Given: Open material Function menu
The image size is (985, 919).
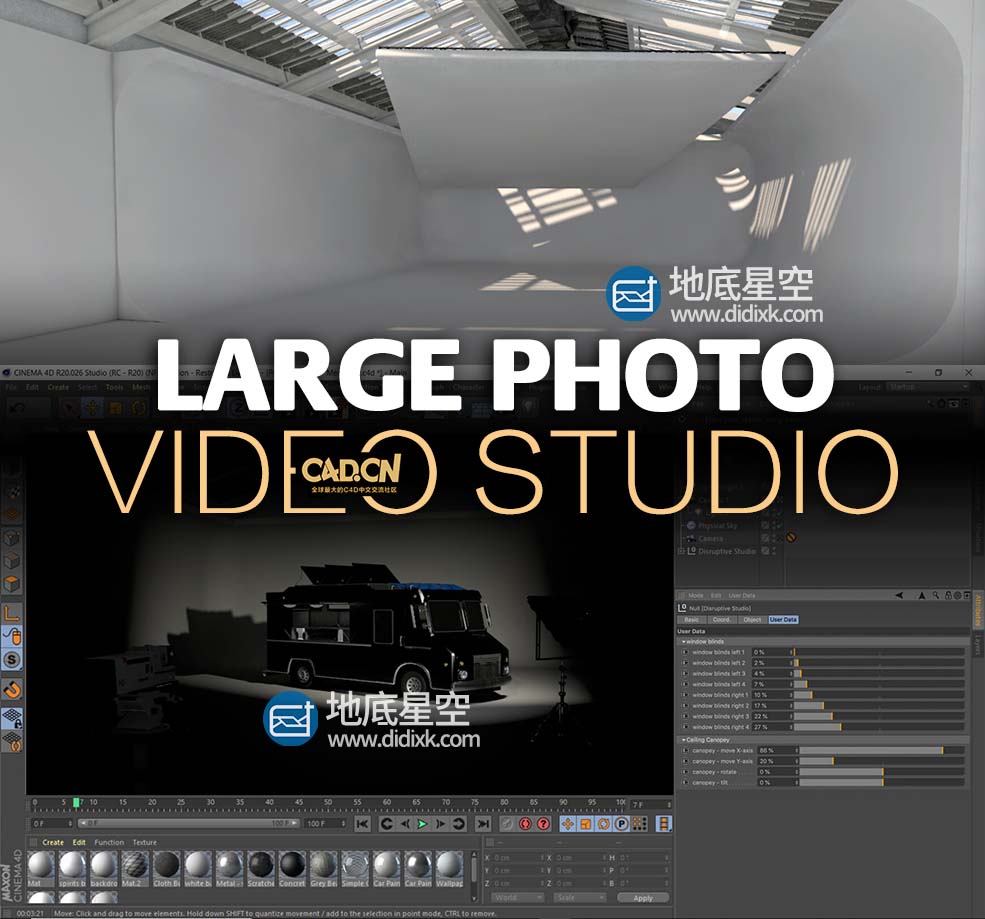Looking at the screenshot, I should coord(109,842).
